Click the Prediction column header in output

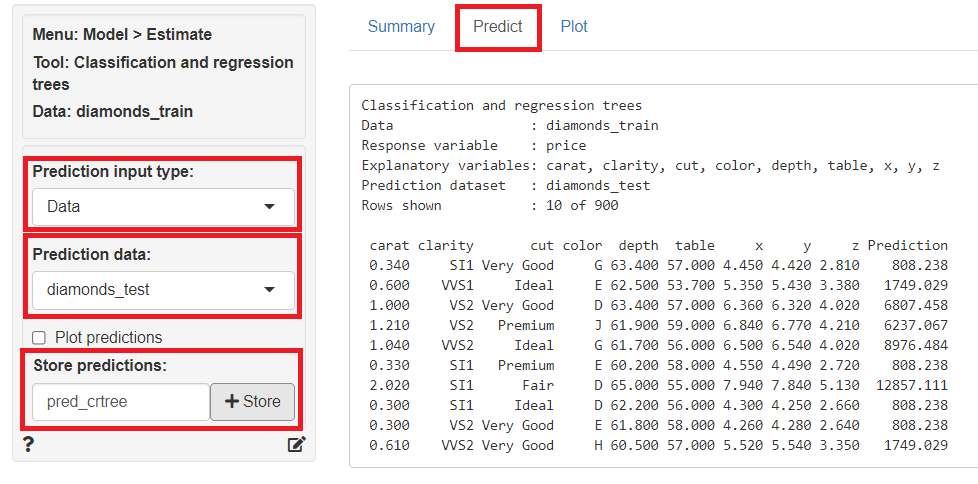tap(907, 245)
